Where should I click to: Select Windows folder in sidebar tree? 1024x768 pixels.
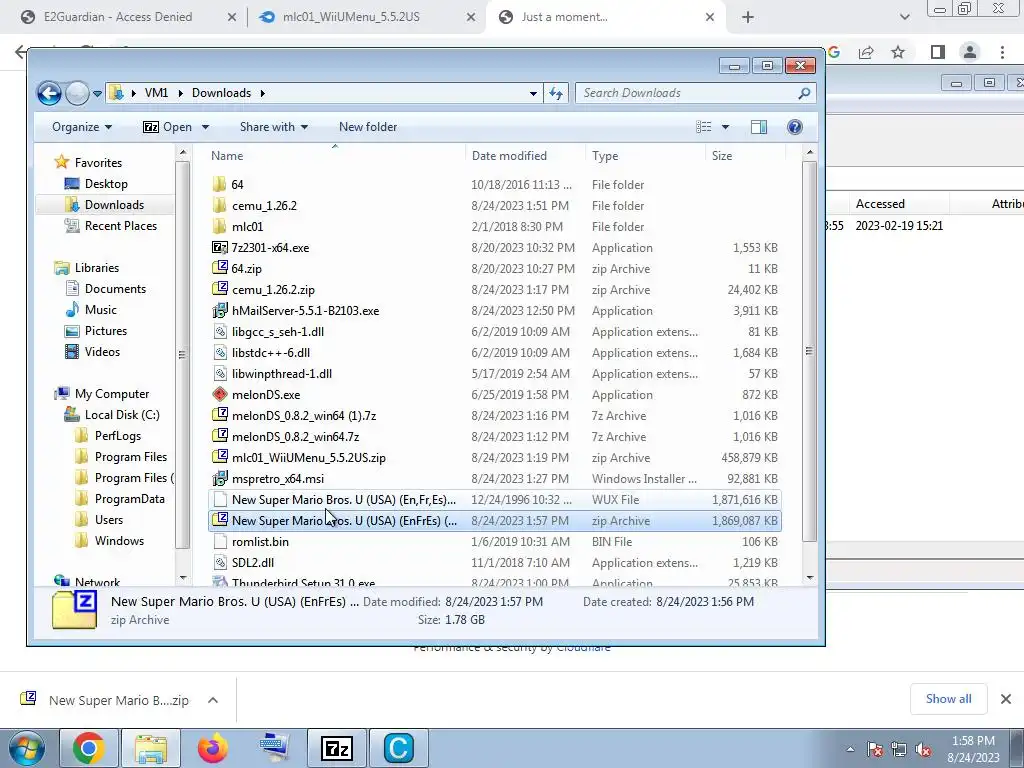click(x=119, y=541)
